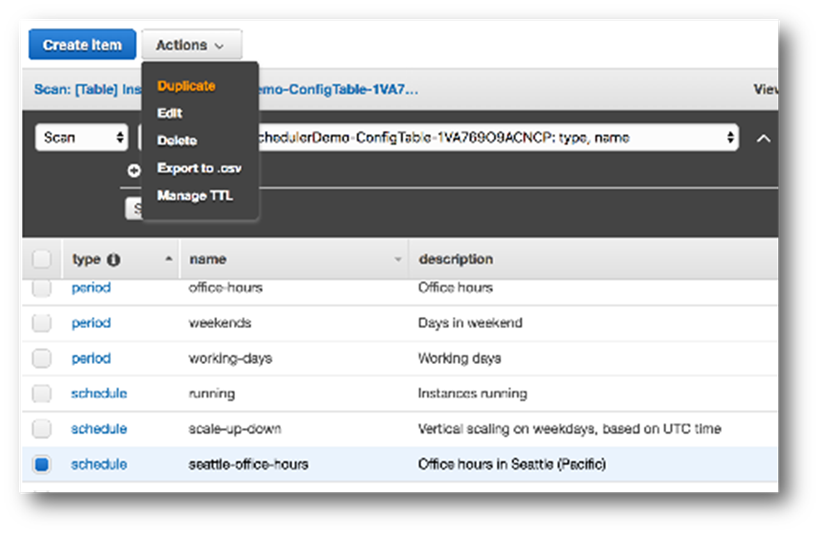Image resolution: width=820 pixels, height=534 pixels.
Task: Open the schedule link for scale-up-down
Action: [x=99, y=429]
